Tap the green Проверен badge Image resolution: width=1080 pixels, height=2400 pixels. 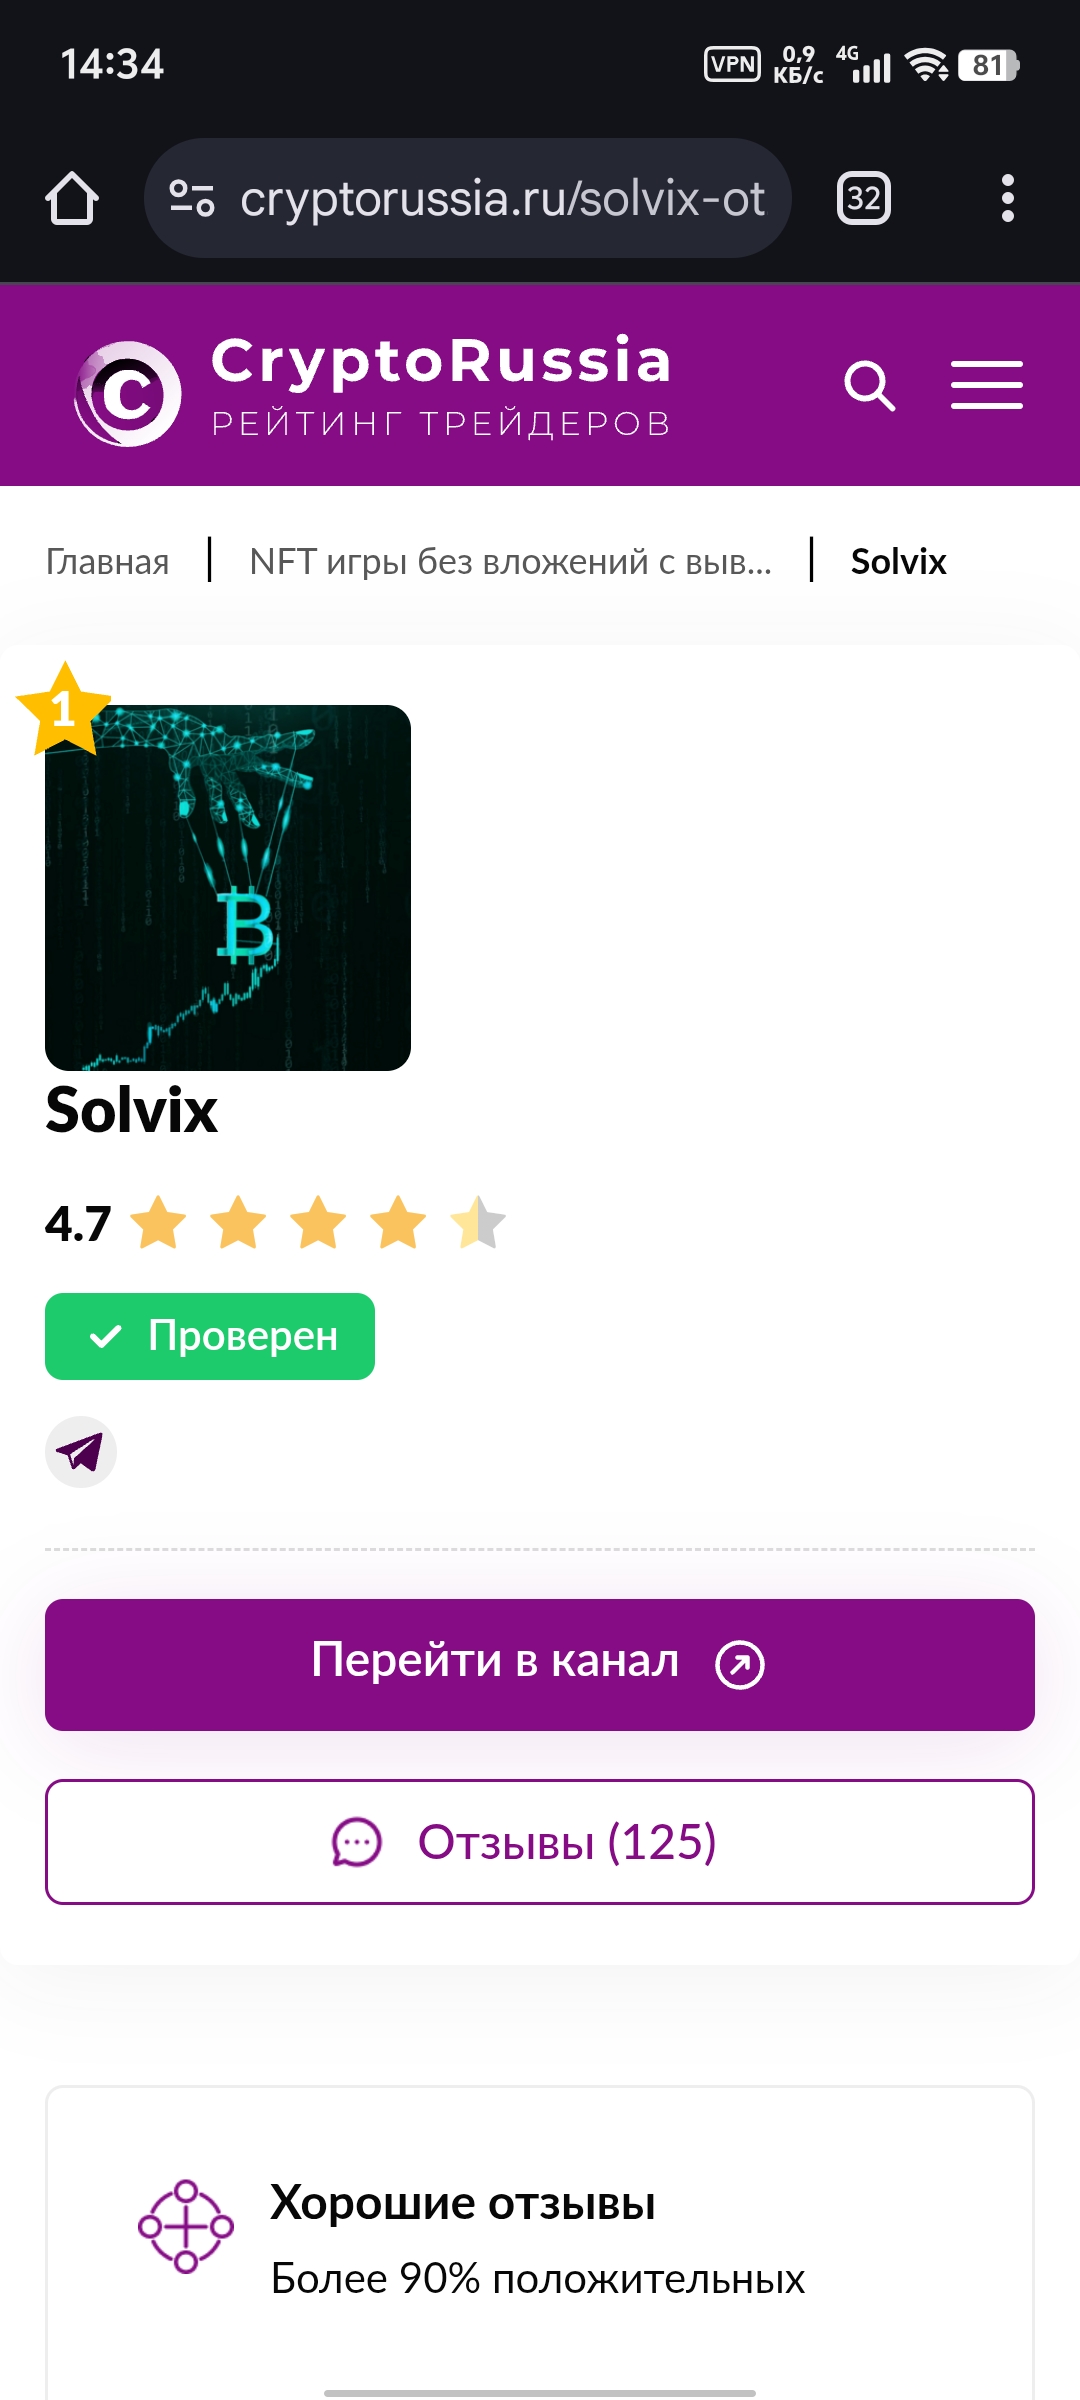tap(210, 1336)
